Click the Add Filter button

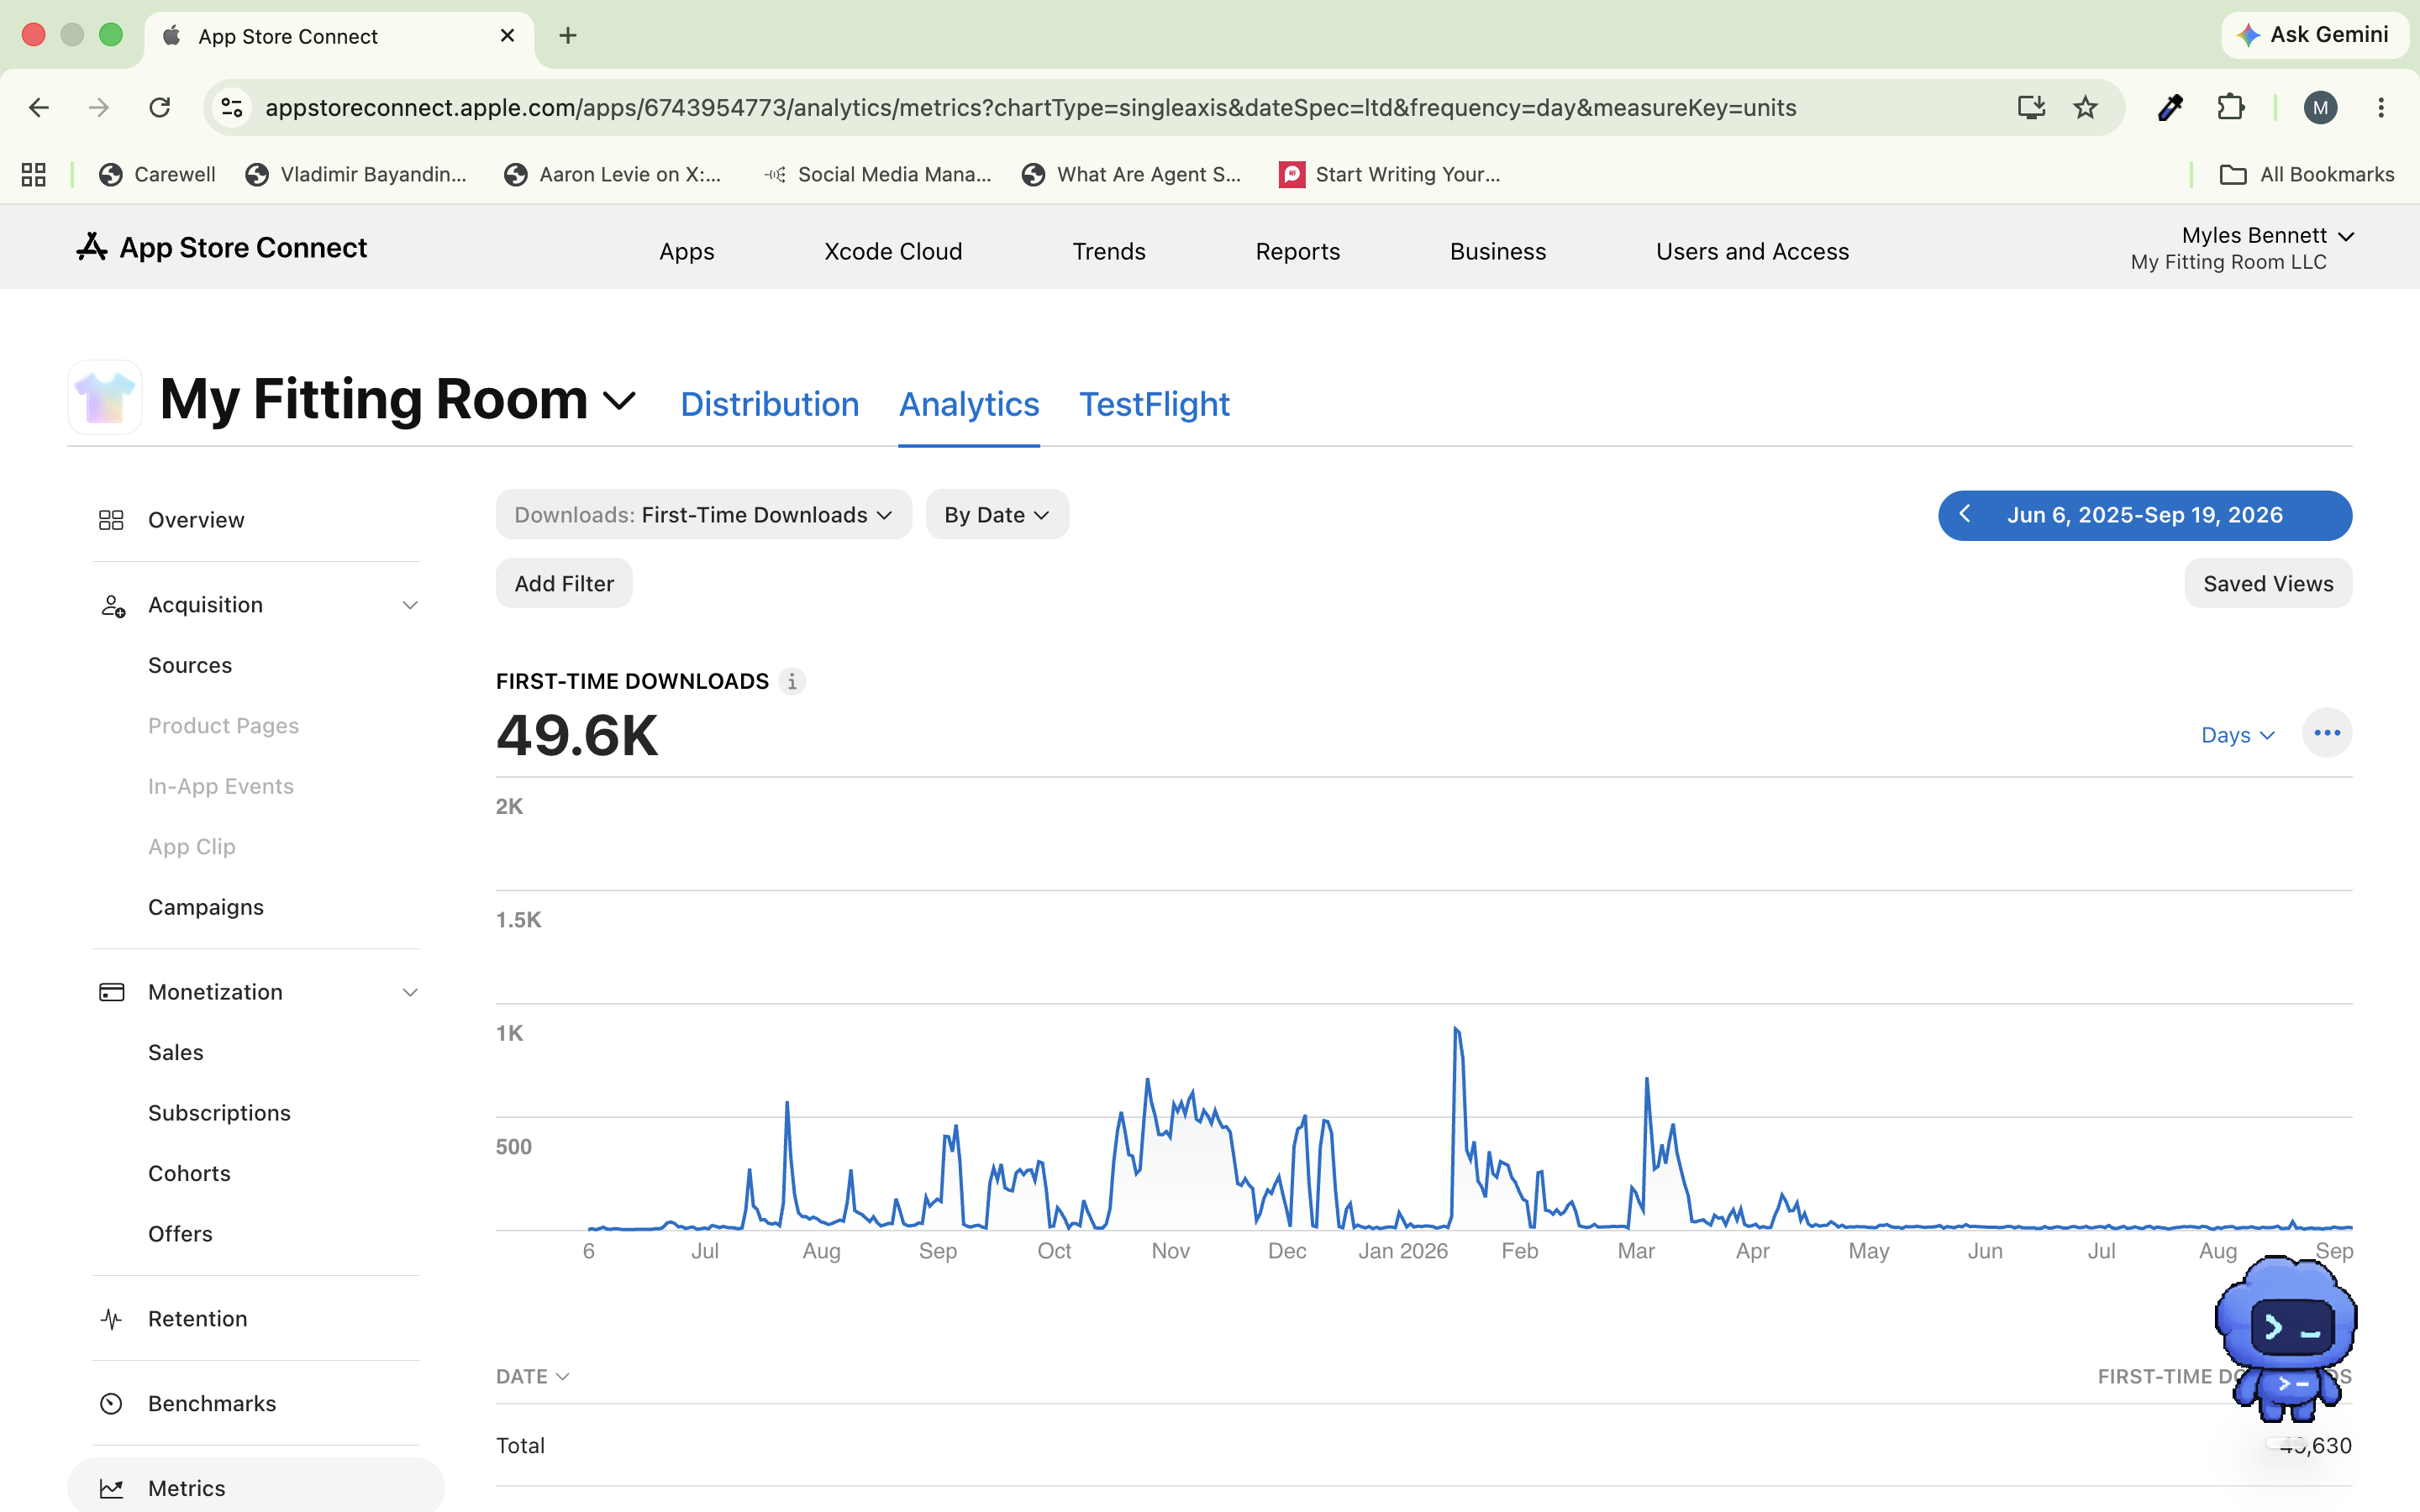tap(564, 584)
